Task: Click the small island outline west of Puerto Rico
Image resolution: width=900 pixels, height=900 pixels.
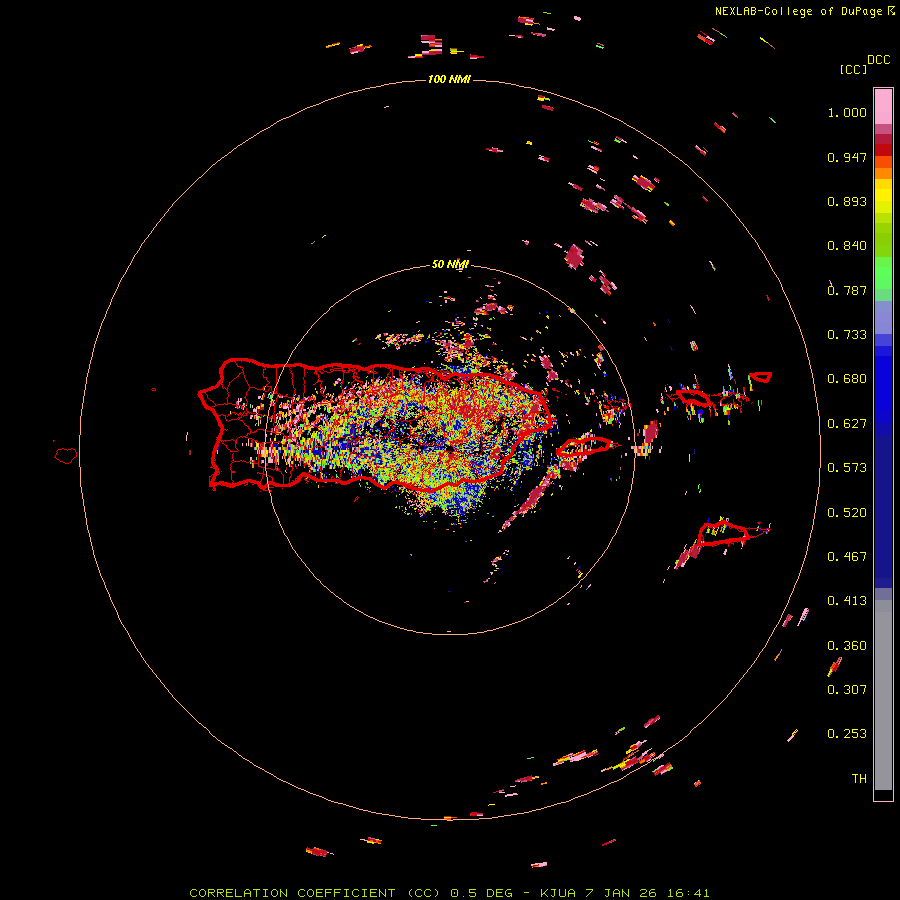Action: (66, 456)
